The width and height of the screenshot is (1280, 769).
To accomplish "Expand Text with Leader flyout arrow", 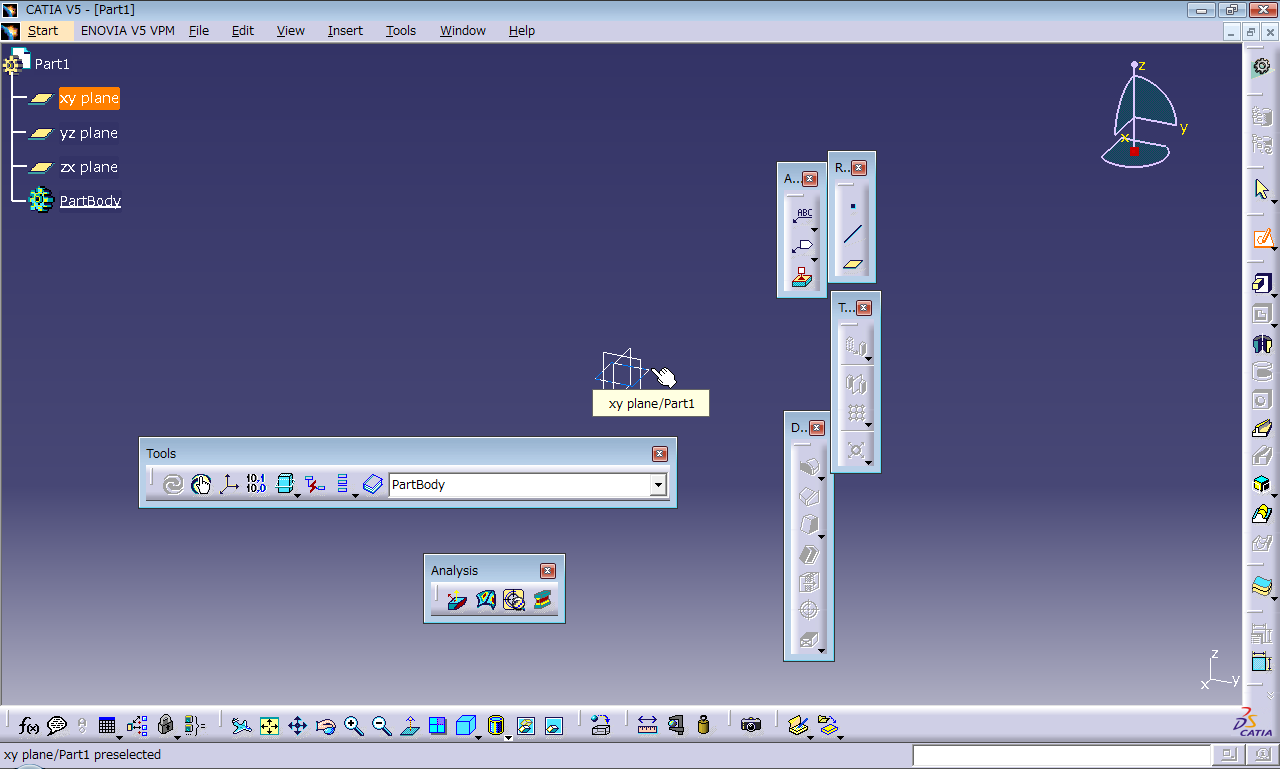I will coord(815,228).
